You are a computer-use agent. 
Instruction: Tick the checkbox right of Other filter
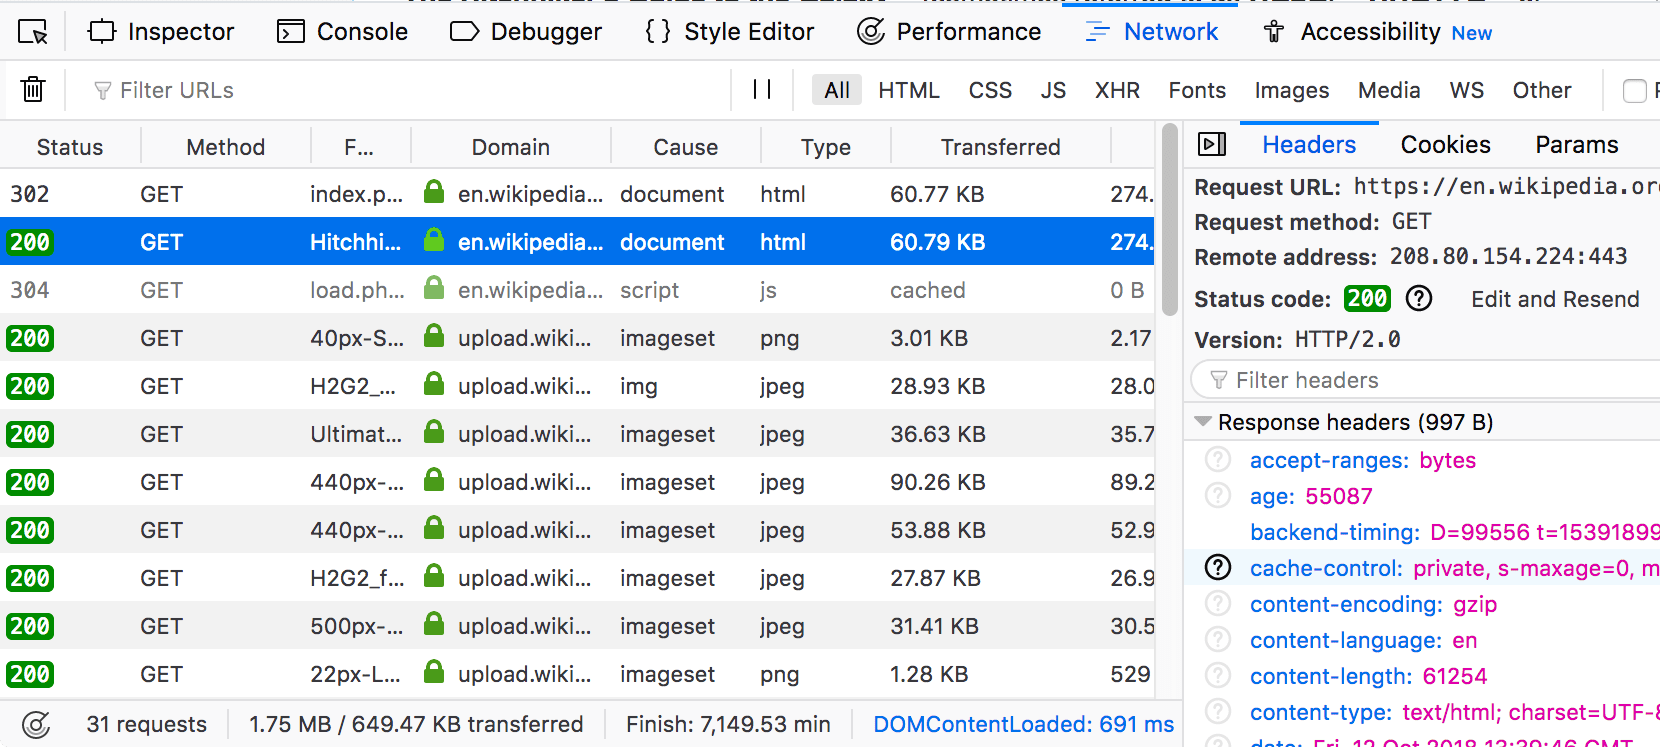[x=1635, y=91]
